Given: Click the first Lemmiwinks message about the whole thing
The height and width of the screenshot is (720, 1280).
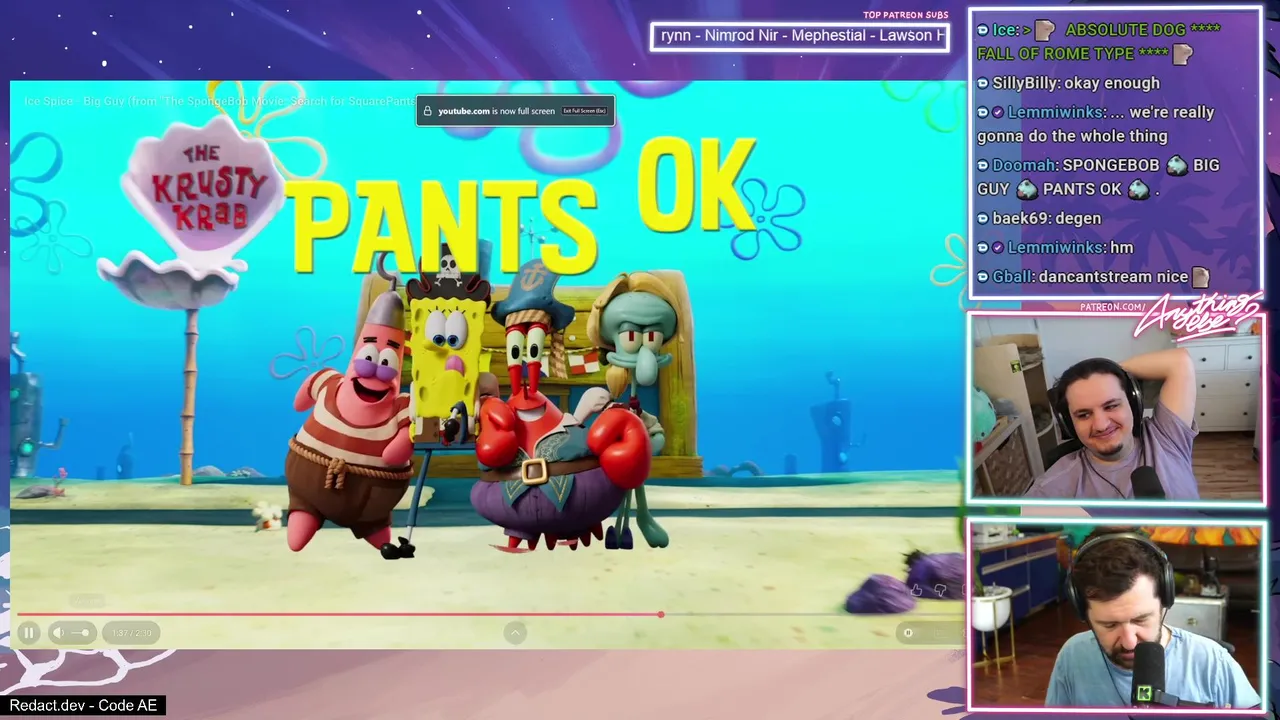Looking at the screenshot, I should (1096, 124).
